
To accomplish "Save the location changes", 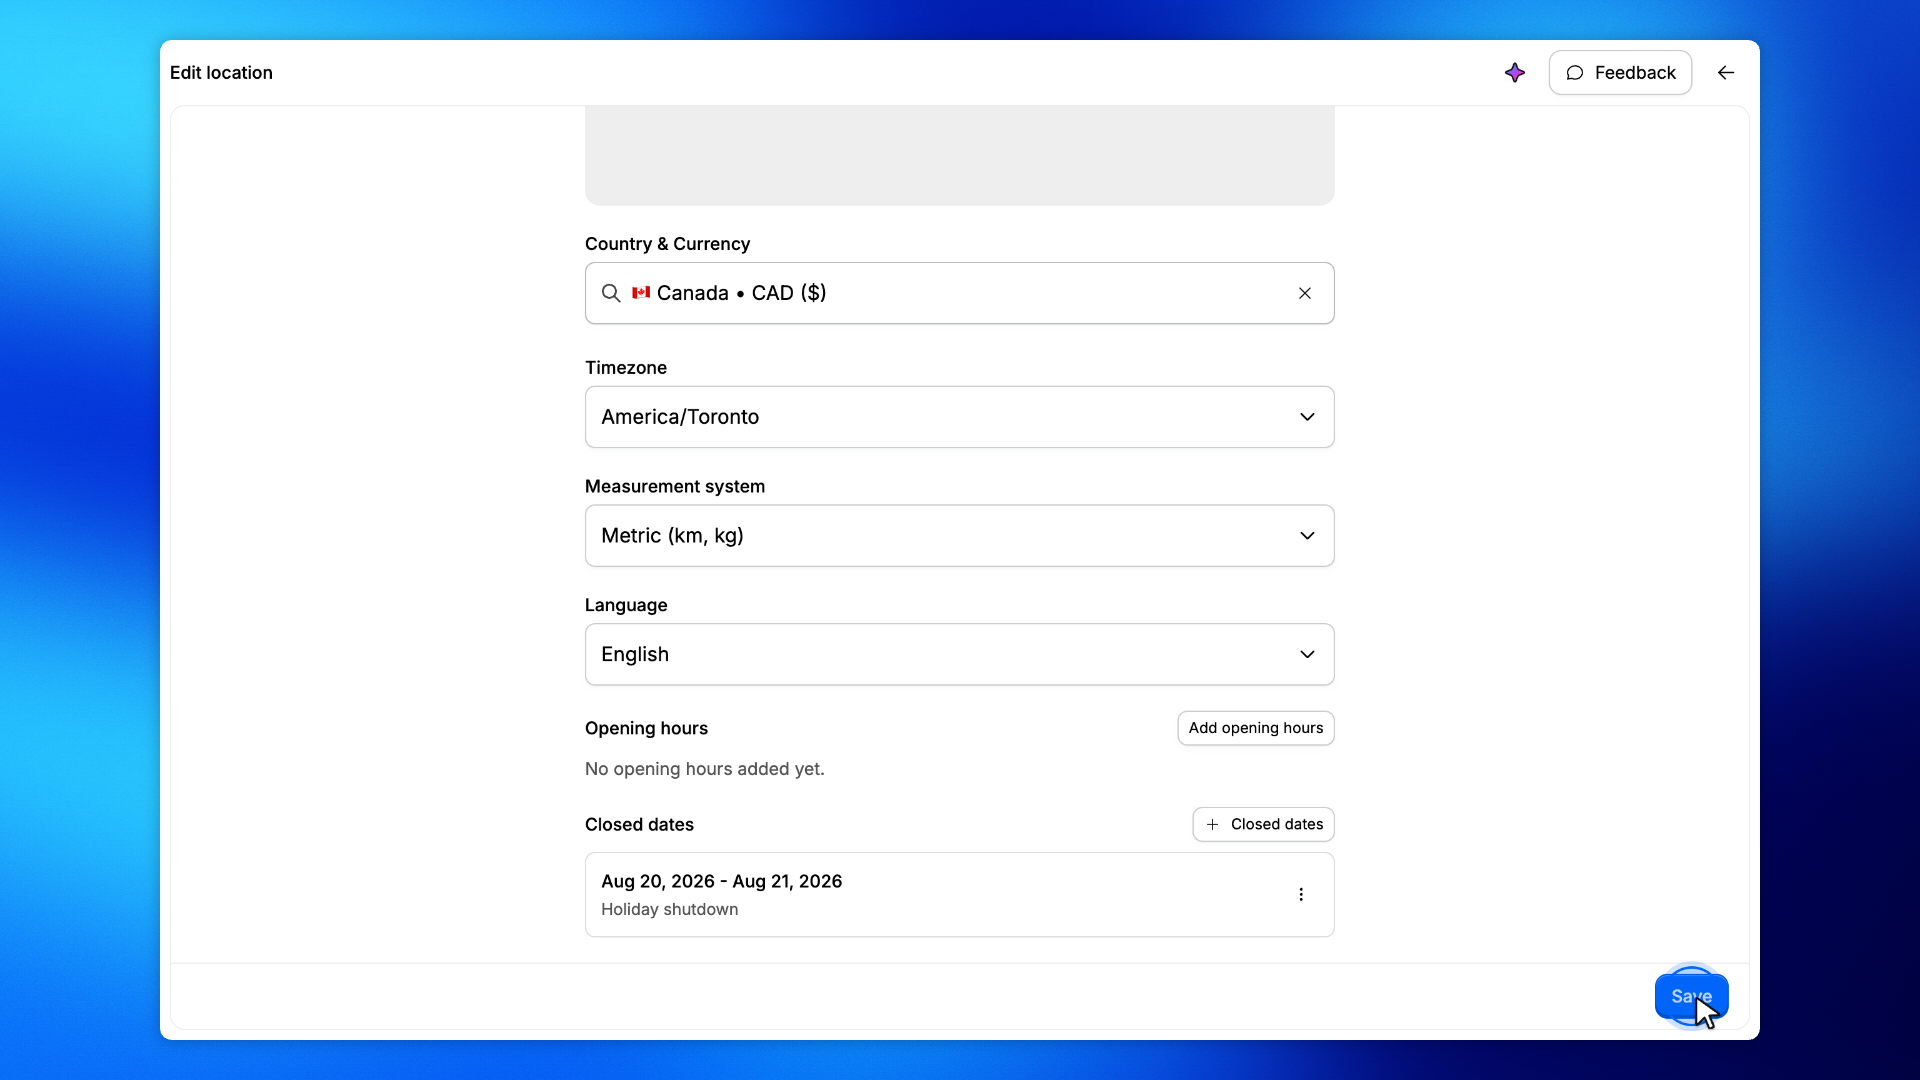I will point(1691,996).
